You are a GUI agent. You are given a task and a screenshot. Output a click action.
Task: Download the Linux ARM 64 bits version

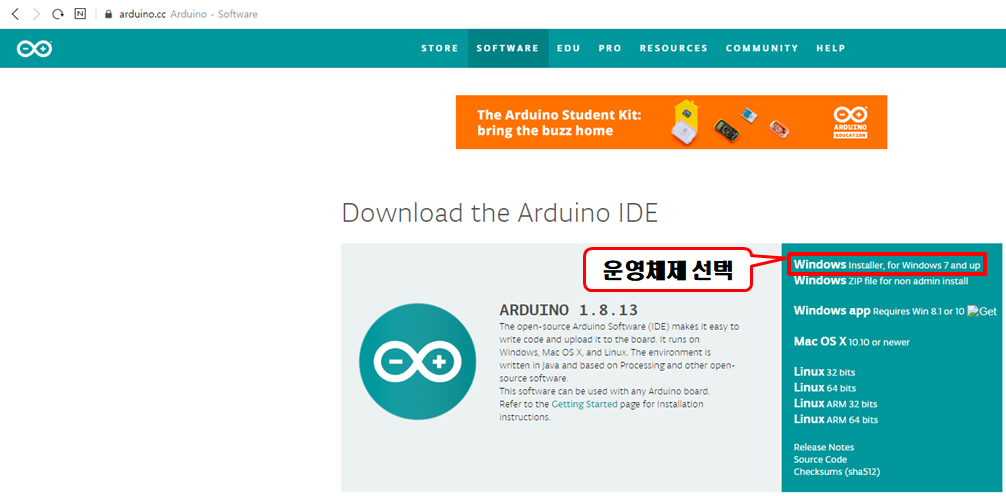(x=835, y=420)
